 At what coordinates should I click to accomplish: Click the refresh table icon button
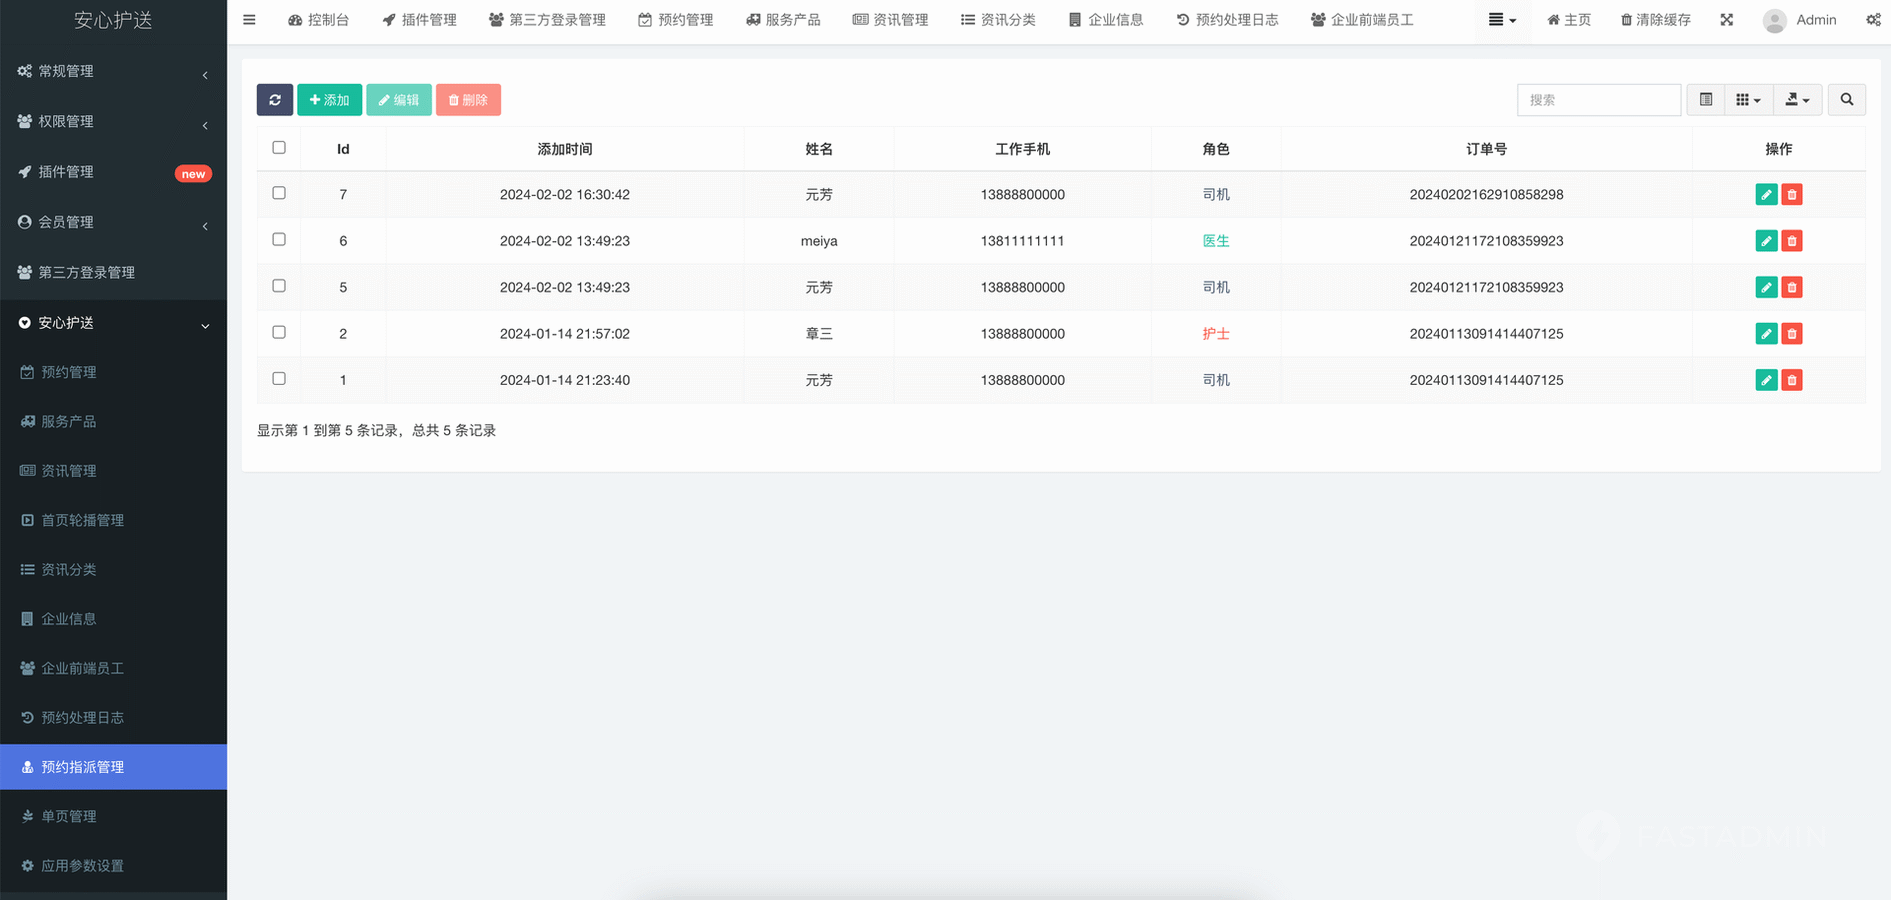(x=274, y=100)
